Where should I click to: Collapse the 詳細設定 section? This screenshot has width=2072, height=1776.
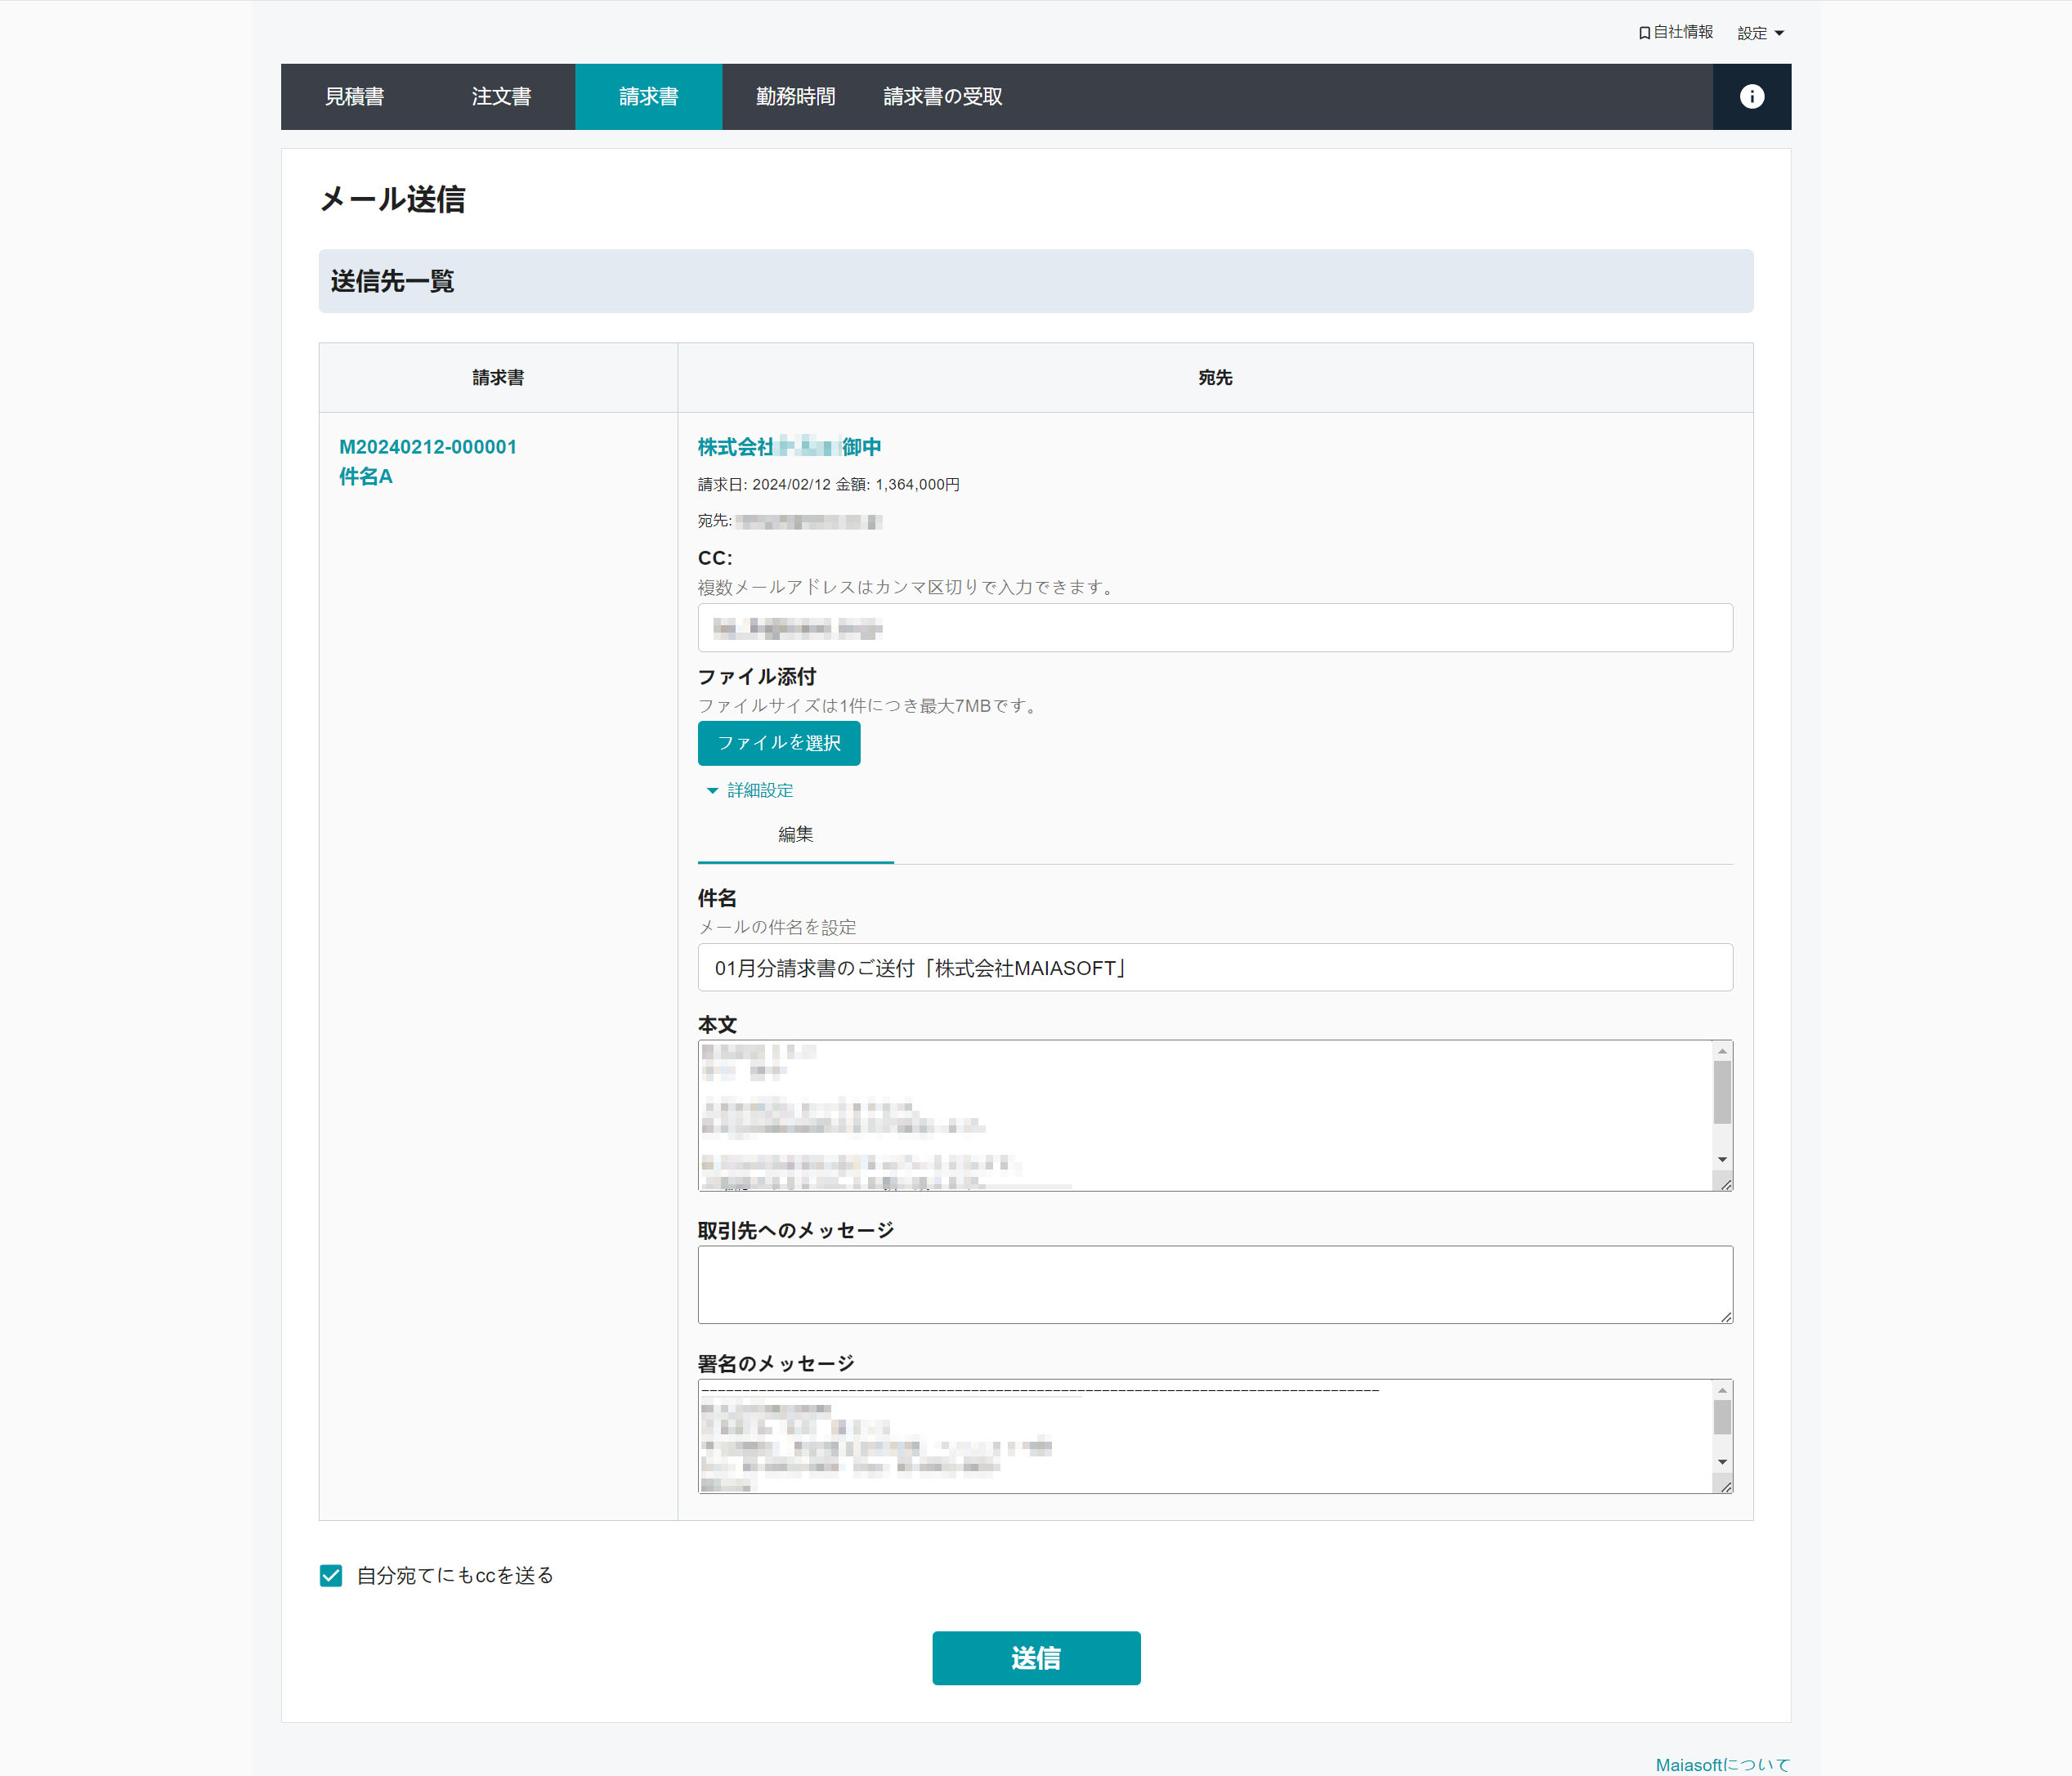(x=750, y=790)
